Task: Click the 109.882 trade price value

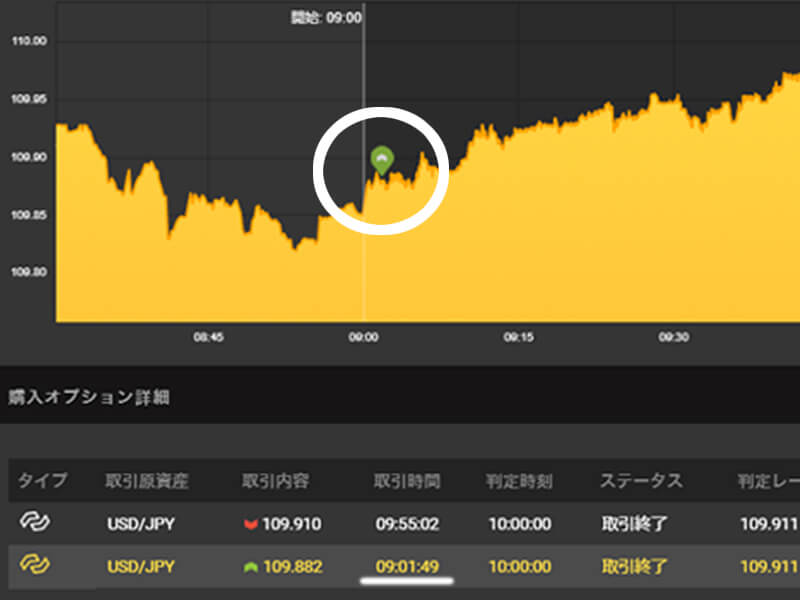Action: click(293, 567)
